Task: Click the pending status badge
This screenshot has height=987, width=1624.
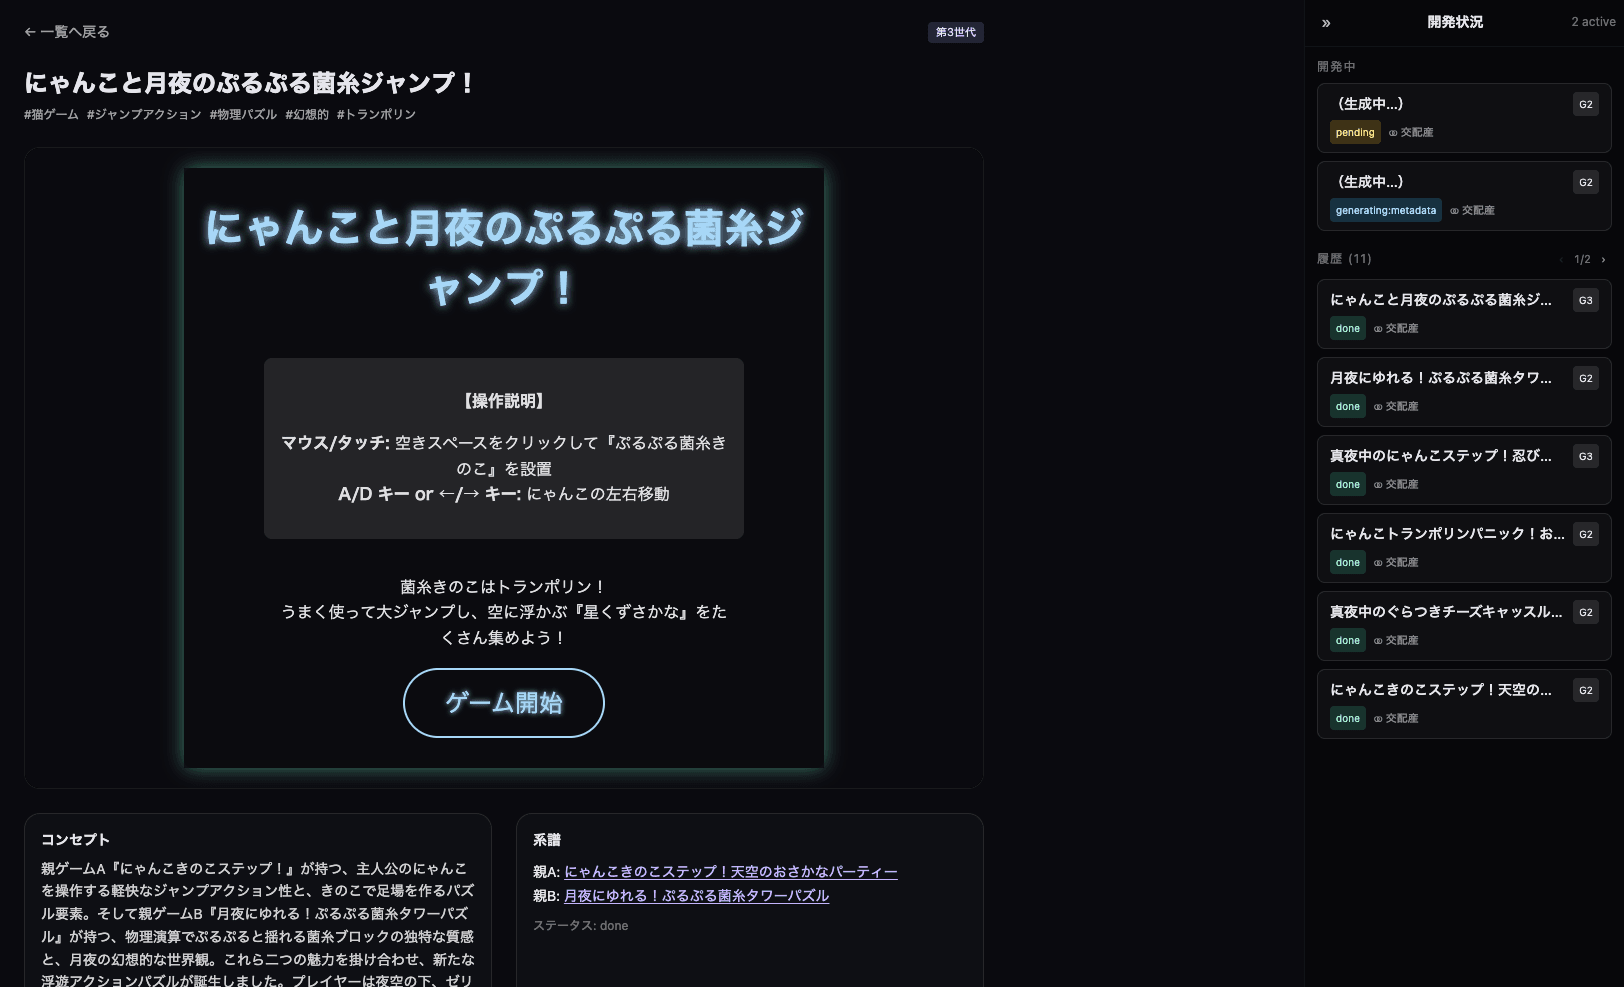Action: pyautogui.click(x=1354, y=133)
